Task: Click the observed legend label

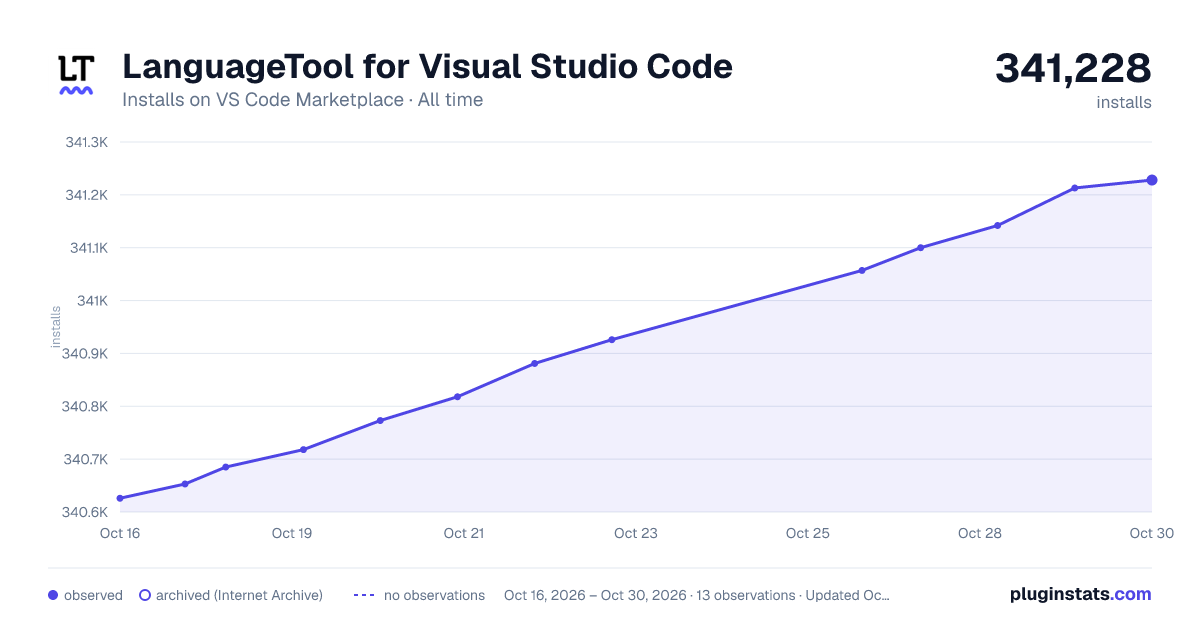Action: (x=93, y=595)
